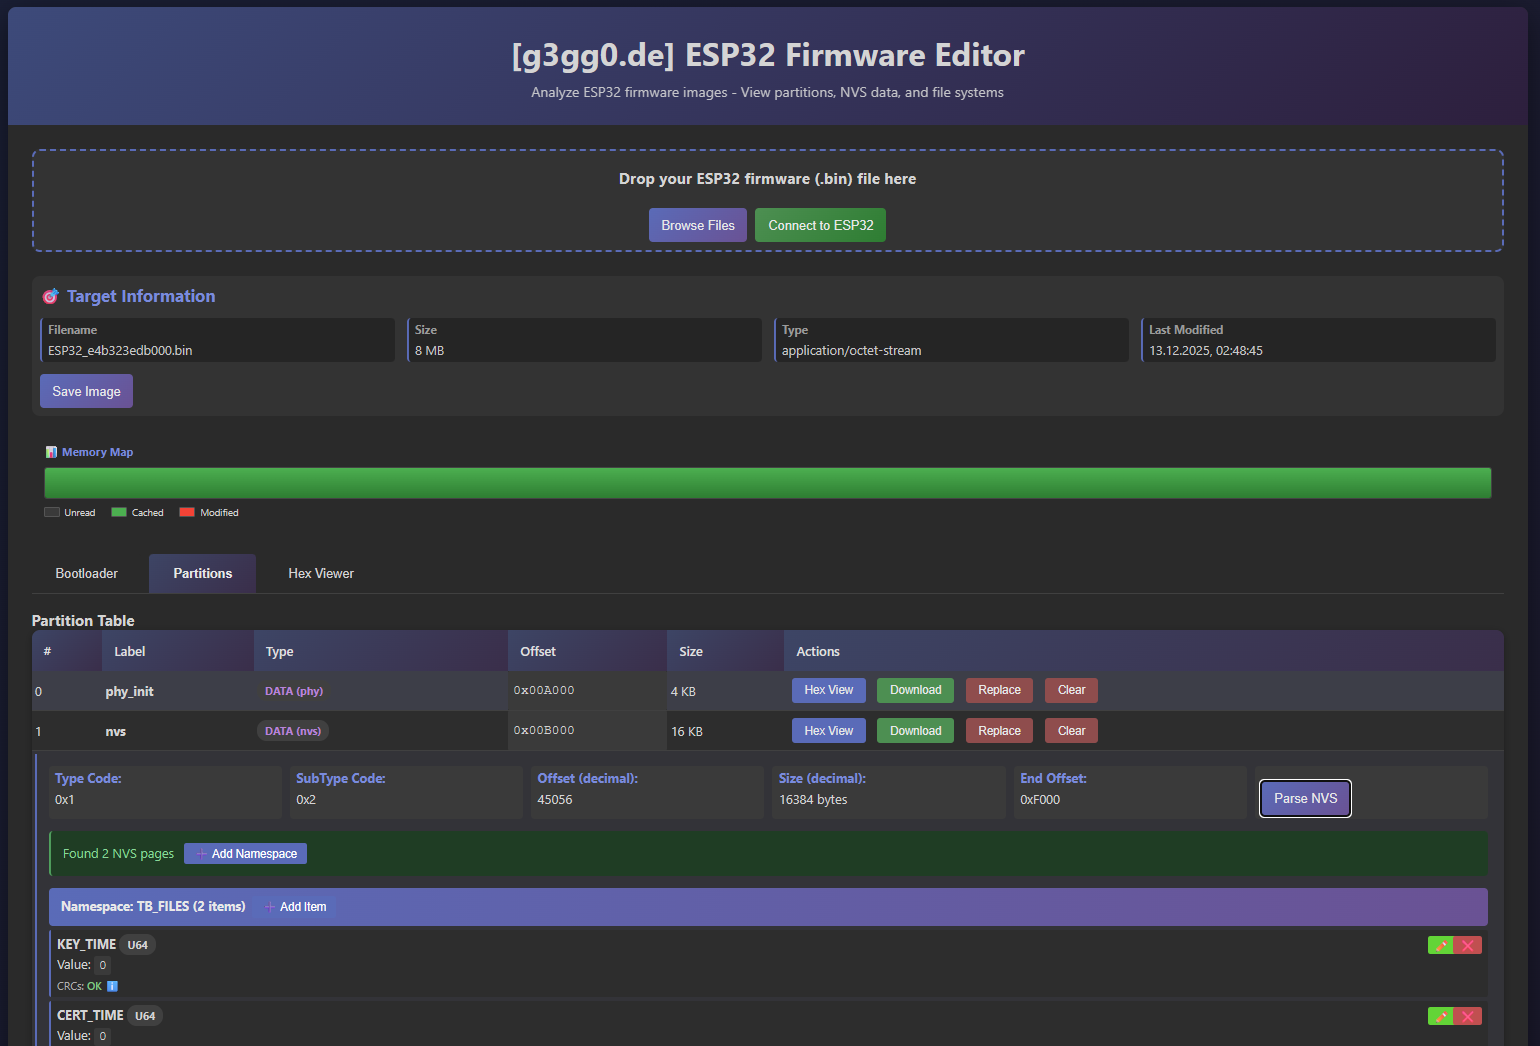Screen dimensions: 1540x1046
Task: Click the Memory Map chart icon
Action: point(51,452)
